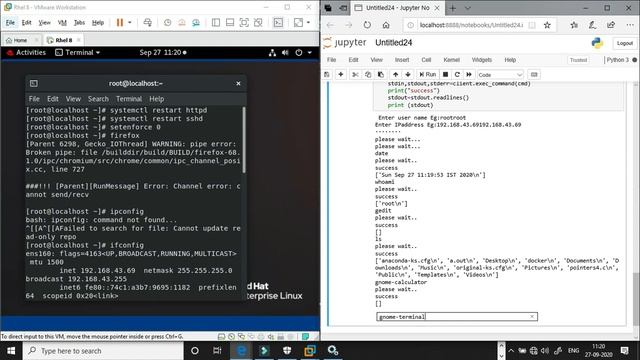Click Activities in RHEL top bar
Viewport: 640px width, 360px height.
[x=27, y=52]
